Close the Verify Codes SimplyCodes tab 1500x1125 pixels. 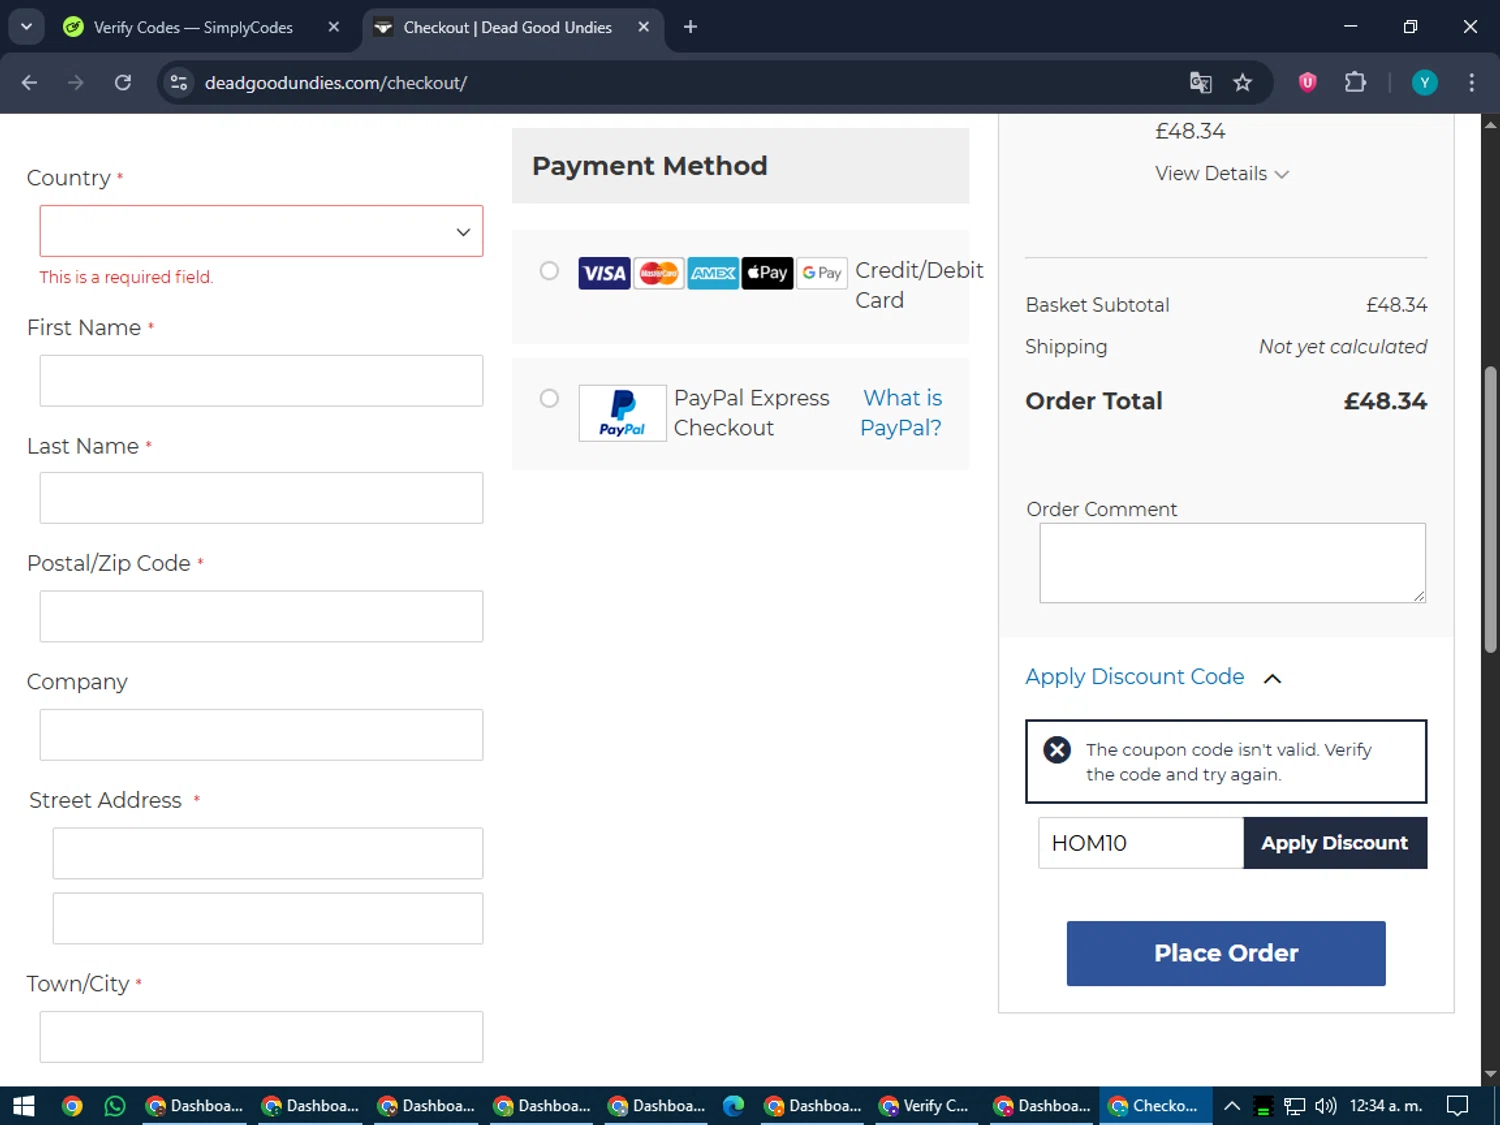point(334,27)
